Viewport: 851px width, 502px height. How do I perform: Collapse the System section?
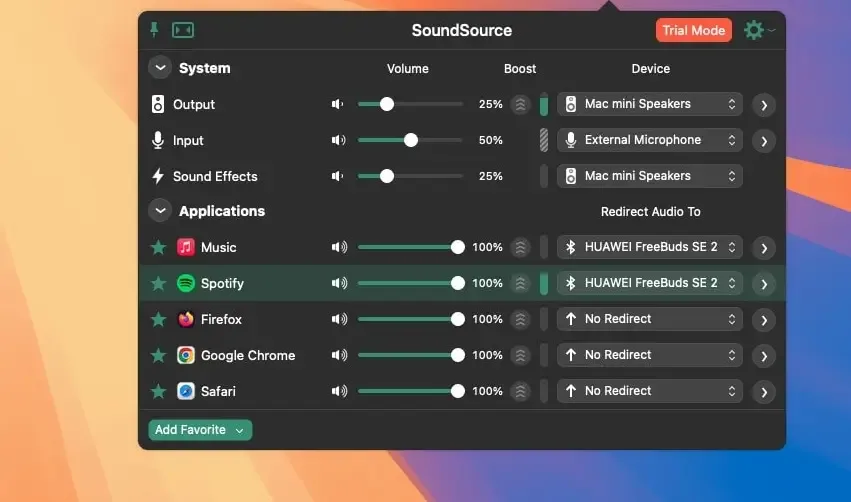click(x=160, y=68)
